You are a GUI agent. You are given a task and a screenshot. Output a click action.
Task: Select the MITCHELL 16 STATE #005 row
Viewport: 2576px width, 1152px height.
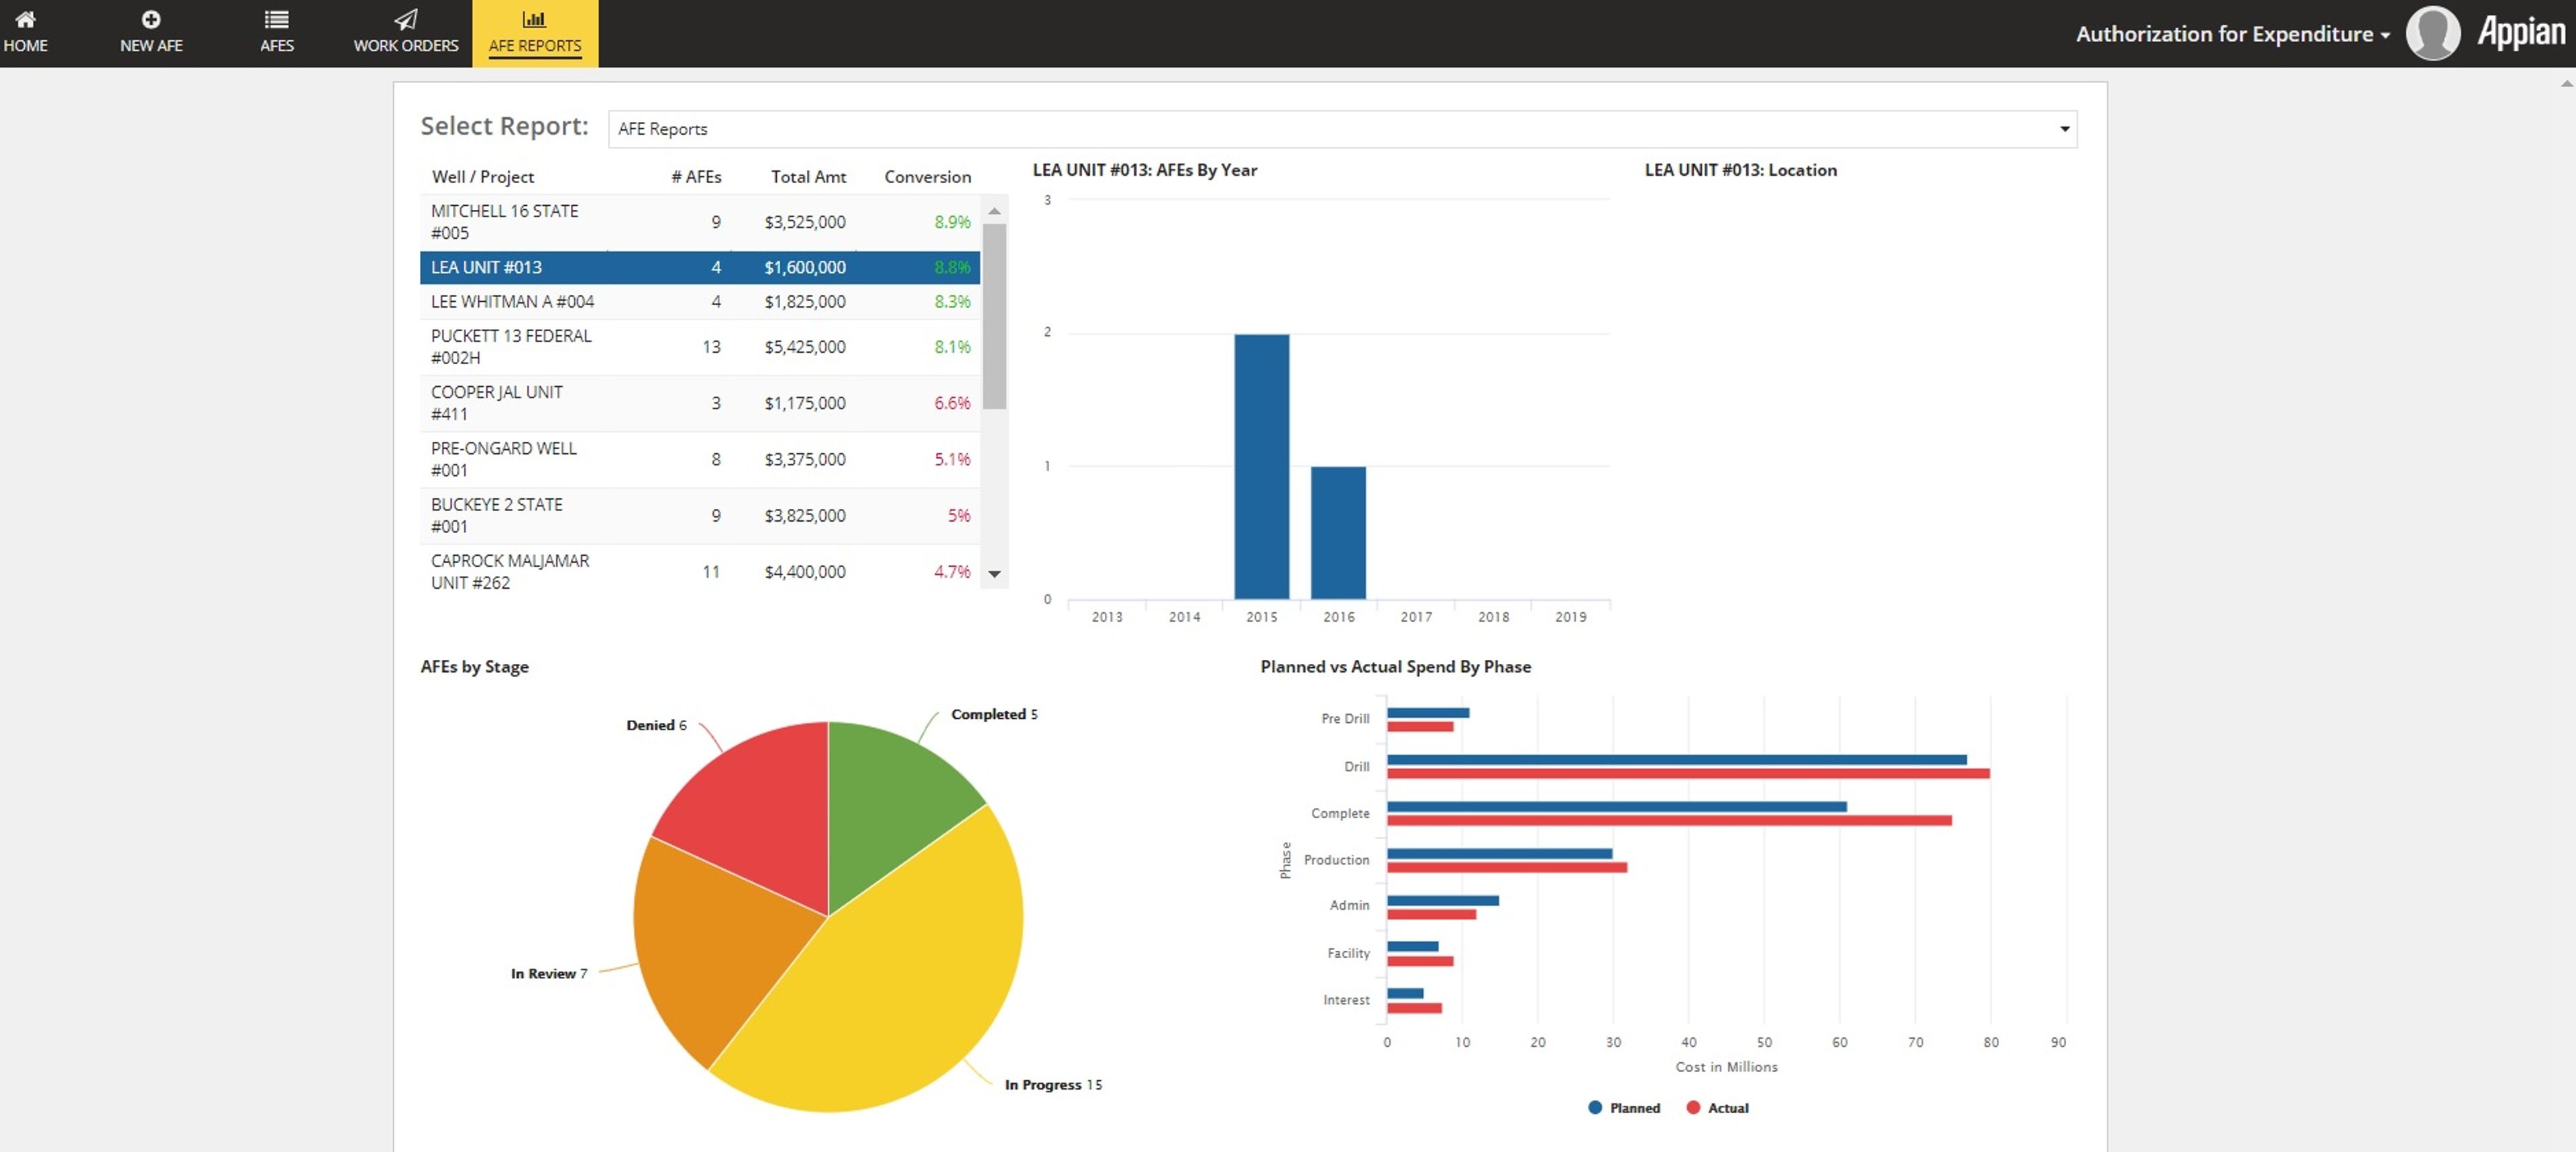point(700,222)
